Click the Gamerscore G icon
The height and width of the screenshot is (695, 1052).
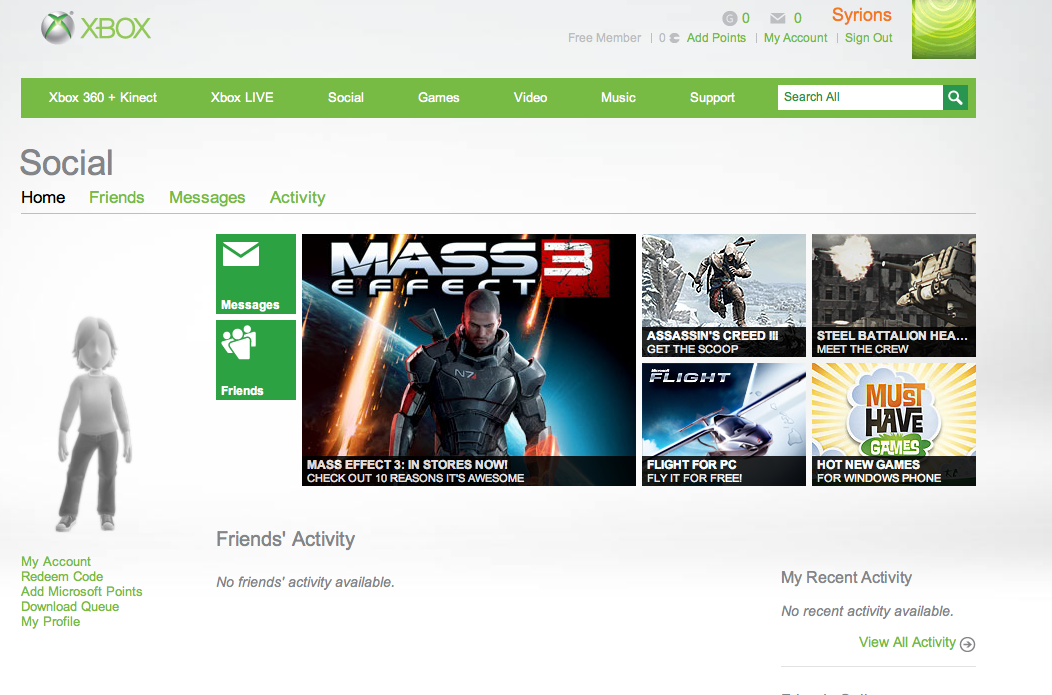click(729, 19)
